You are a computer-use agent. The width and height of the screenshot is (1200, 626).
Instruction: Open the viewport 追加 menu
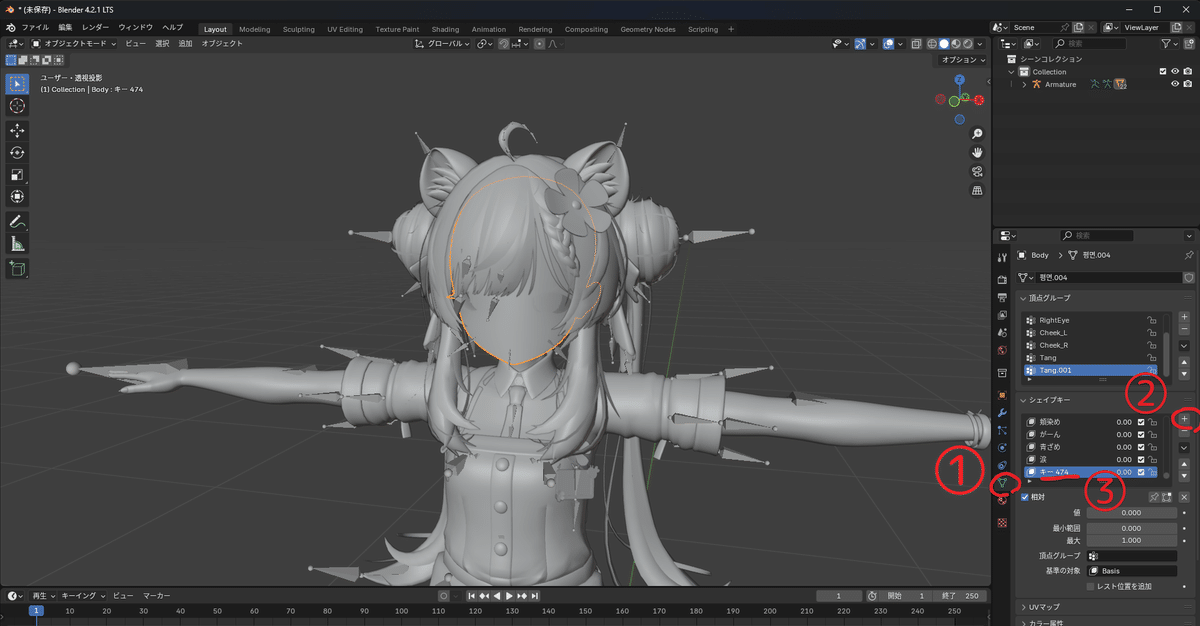coord(185,44)
